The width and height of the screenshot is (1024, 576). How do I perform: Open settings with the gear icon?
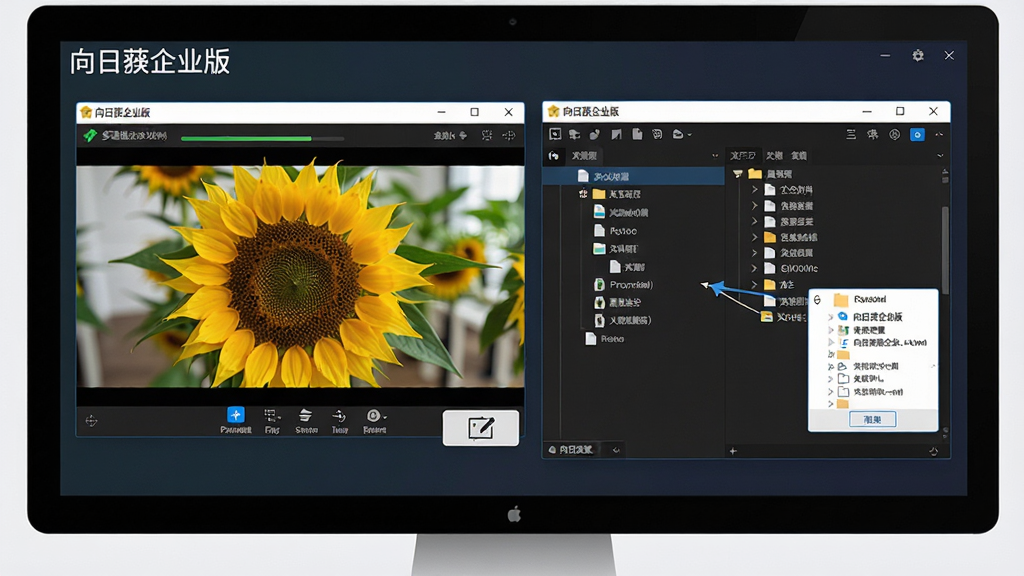tap(918, 56)
